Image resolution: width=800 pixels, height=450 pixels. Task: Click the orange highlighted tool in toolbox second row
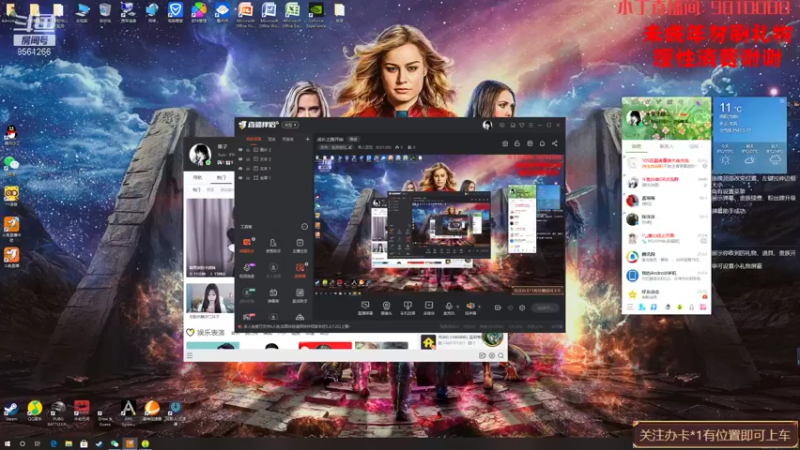click(x=299, y=270)
